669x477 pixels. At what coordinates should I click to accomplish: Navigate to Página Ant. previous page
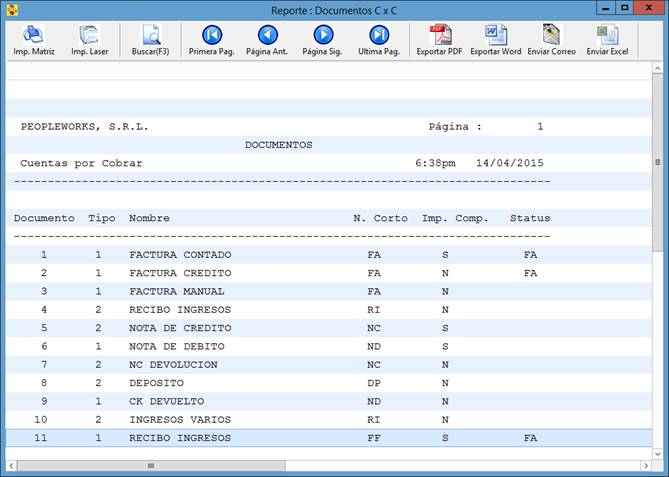(x=267, y=40)
